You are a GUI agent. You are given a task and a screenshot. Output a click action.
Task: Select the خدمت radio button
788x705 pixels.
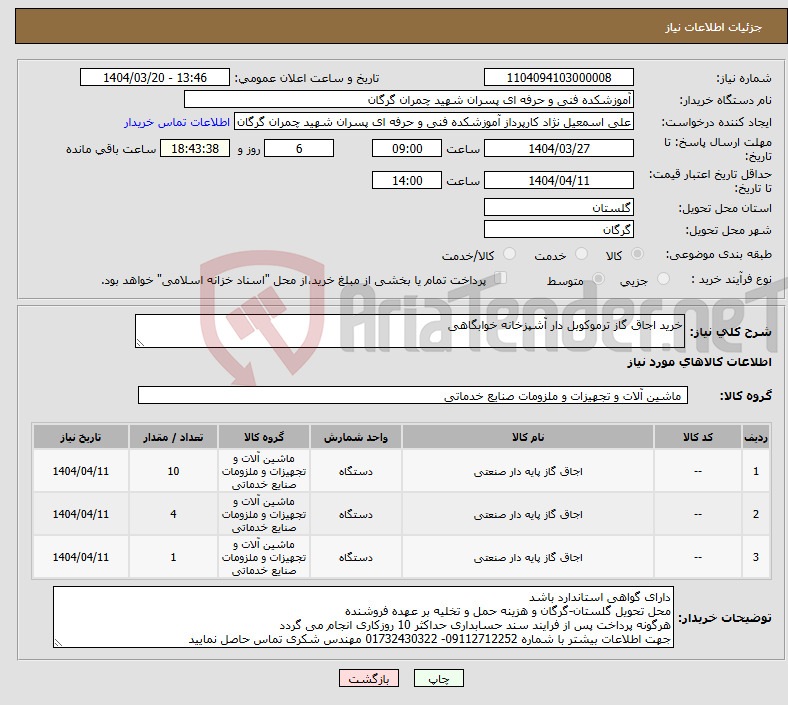pyautogui.click(x=581, y=254)
